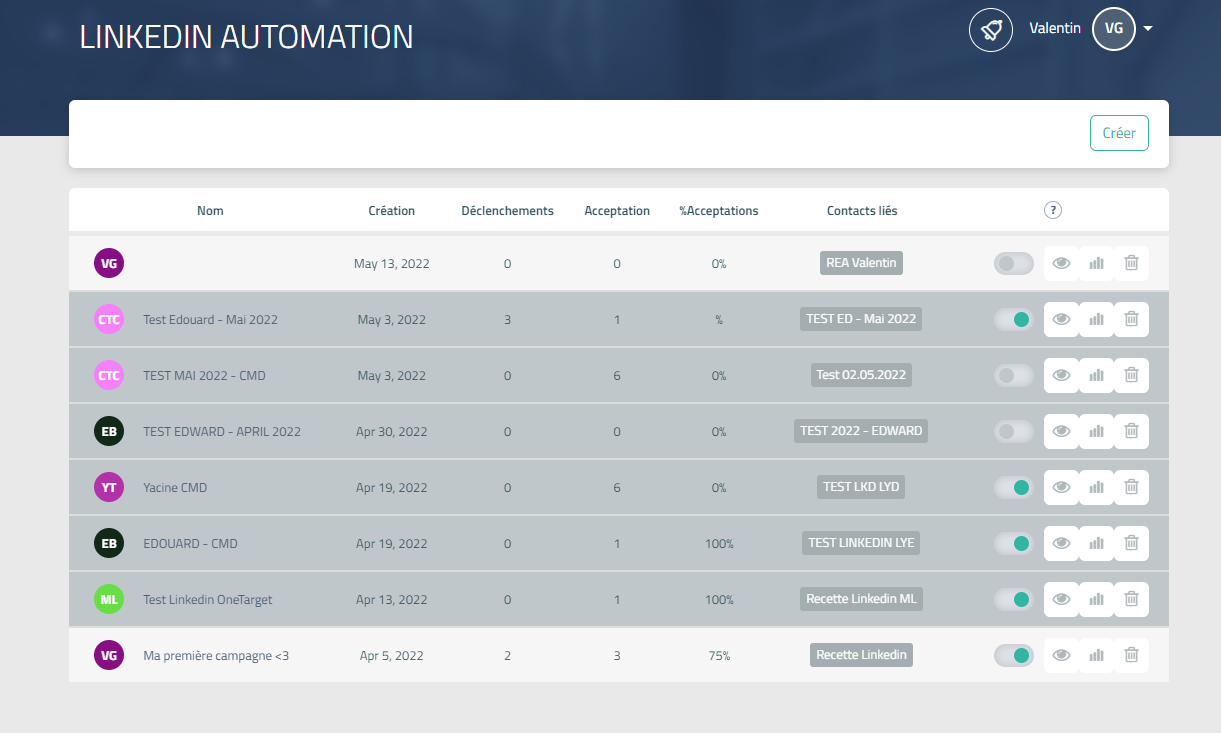Click the VG user avatar in header
Viewport: 1221px width, 733px height.
(x=1113, y=29)
